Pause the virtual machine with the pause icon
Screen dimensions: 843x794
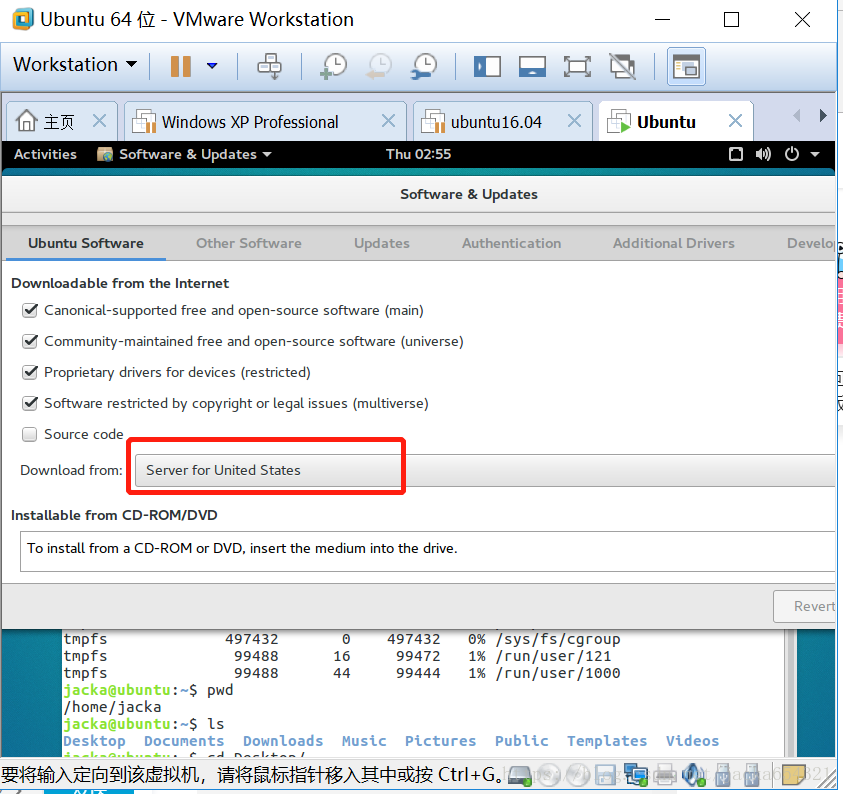click(181, 66)
